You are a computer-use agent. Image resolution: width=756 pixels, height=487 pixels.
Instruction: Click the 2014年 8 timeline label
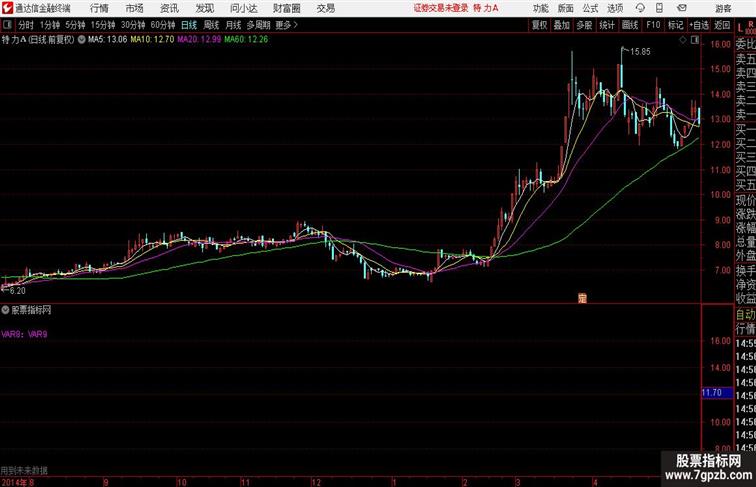(x=17, y=482)
